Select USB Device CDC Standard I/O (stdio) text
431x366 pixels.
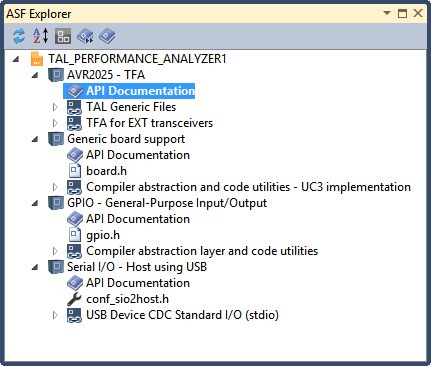pyautogui.click(x=182, y=315)
